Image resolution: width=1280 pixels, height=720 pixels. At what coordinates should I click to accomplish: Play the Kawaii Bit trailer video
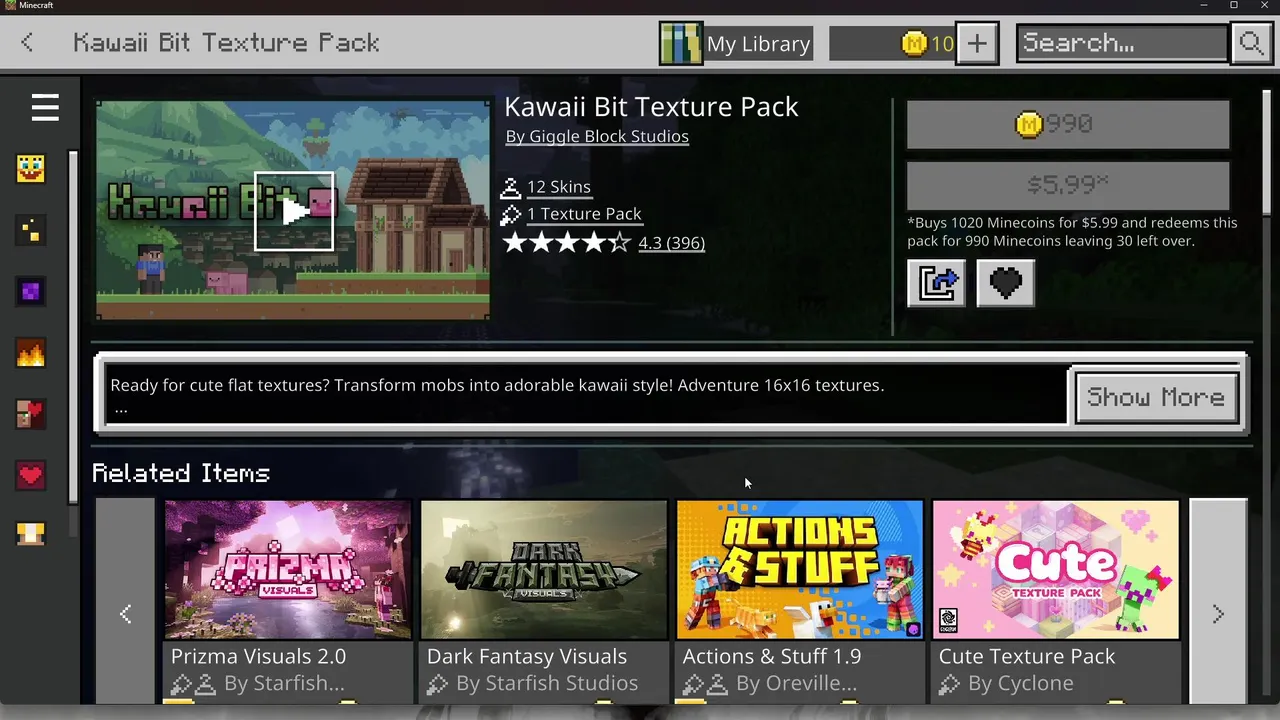tap(294, 211)
